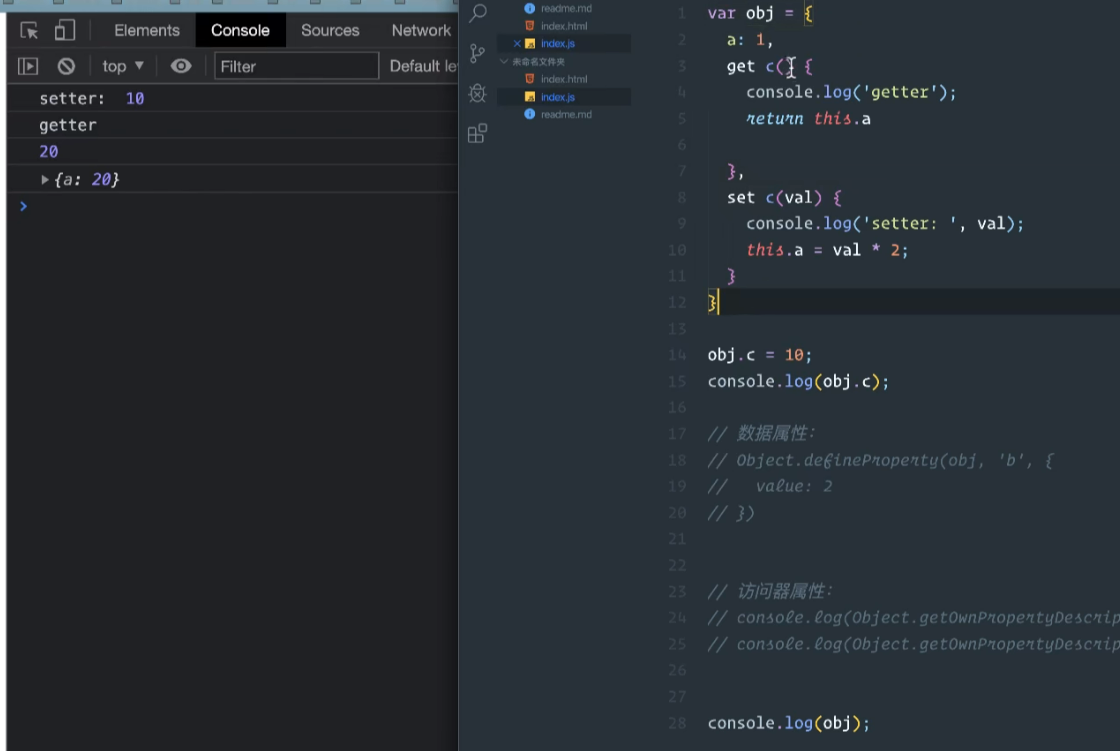Click the 'obj.c = 10;' code line
Viewport: 1120px width, 751px height.
[759, 355]
